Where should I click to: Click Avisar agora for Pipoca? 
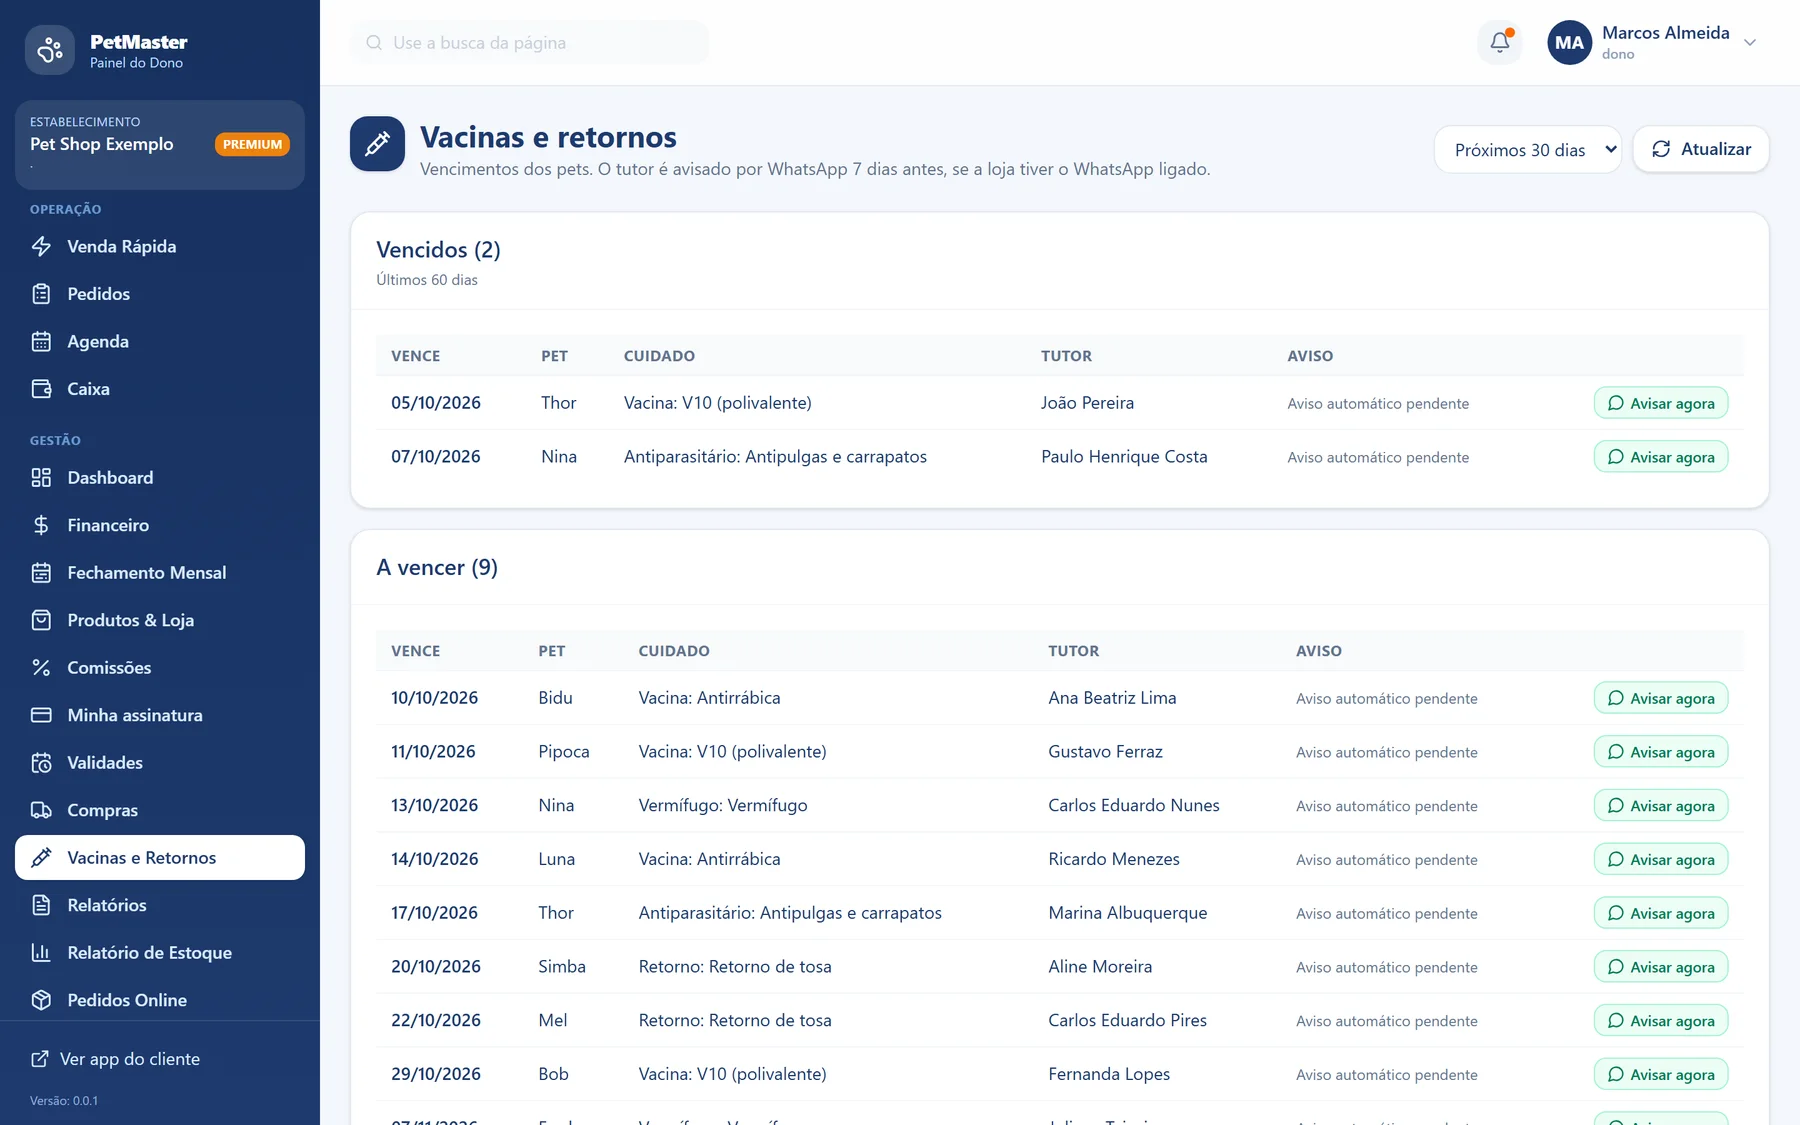pos(1661,752)
